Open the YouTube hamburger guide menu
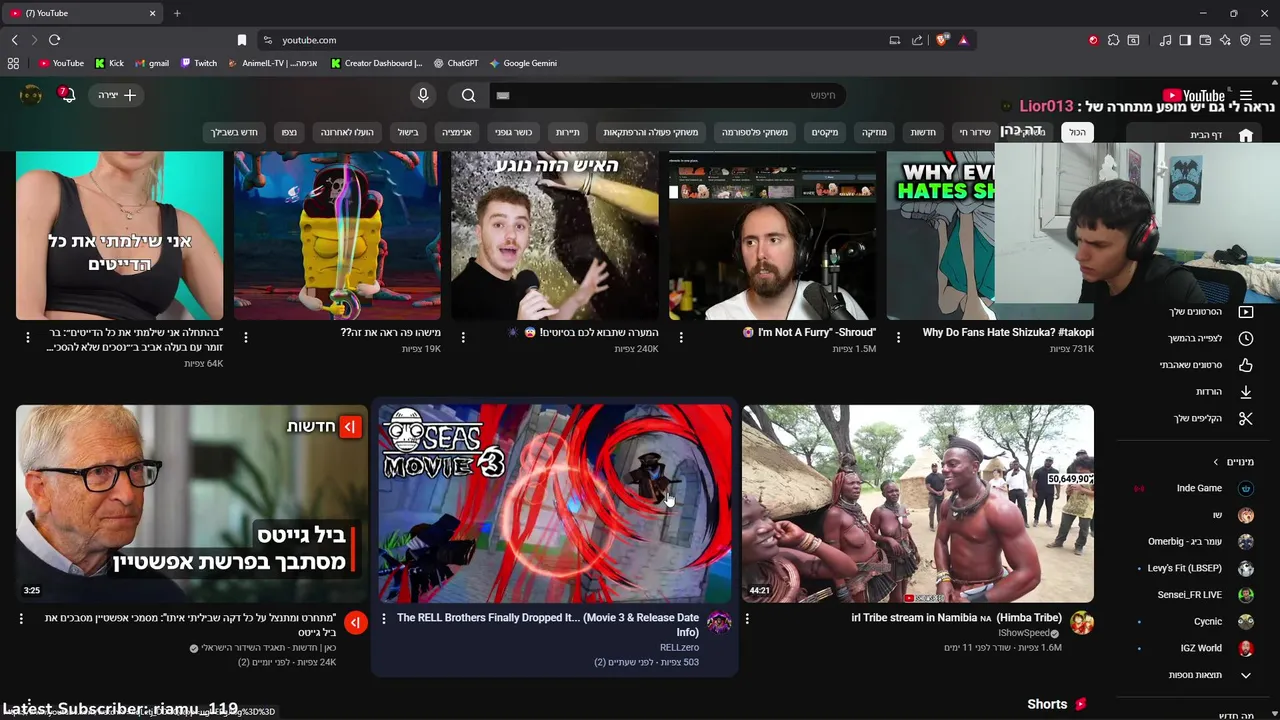 [x=1246, y=96]
